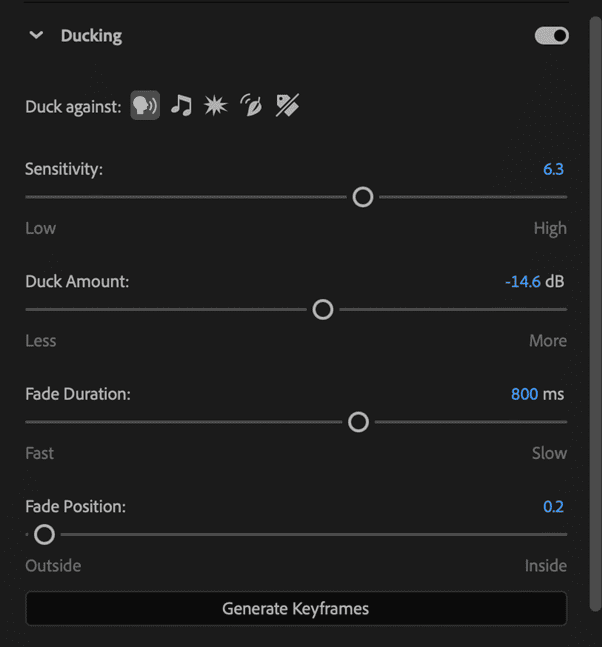Click the Generate Keyframes button
The width and height of the screenshot is (602, 648).
[x=296, y=609]
